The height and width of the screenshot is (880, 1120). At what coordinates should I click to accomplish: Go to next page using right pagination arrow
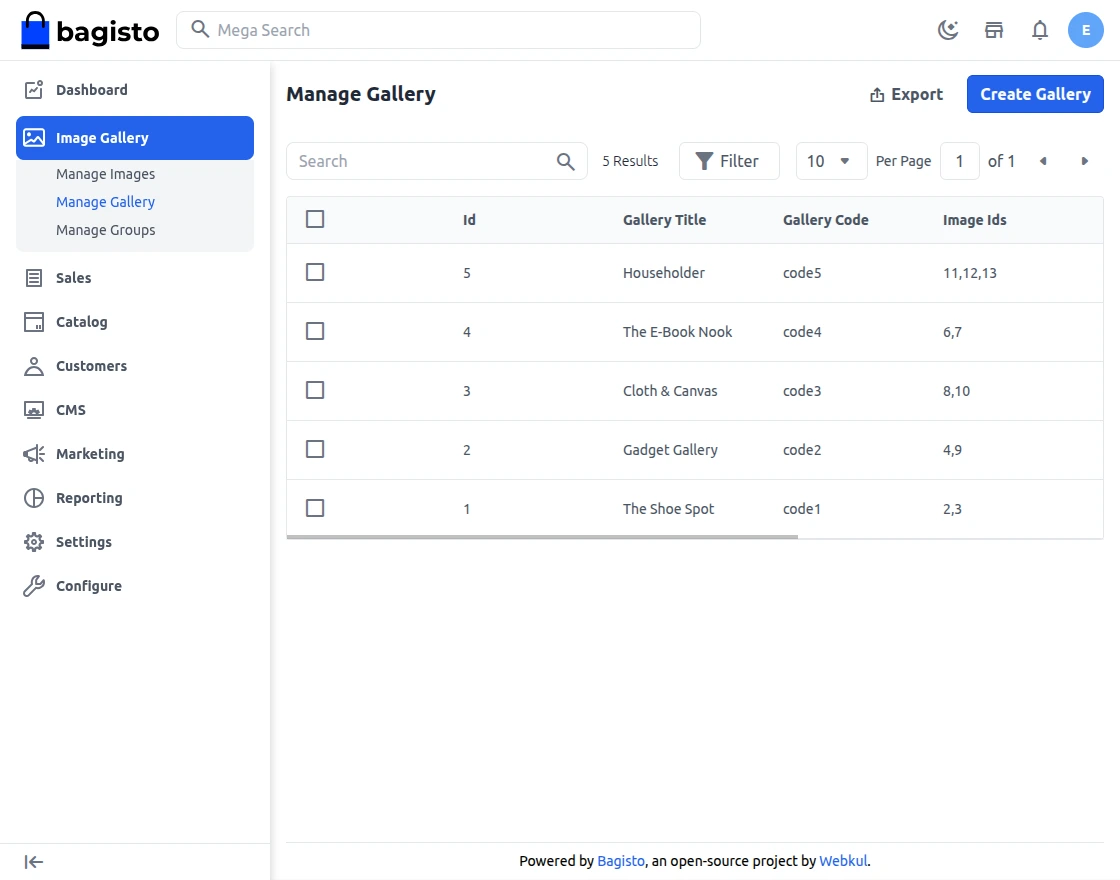click(1085, 160)
